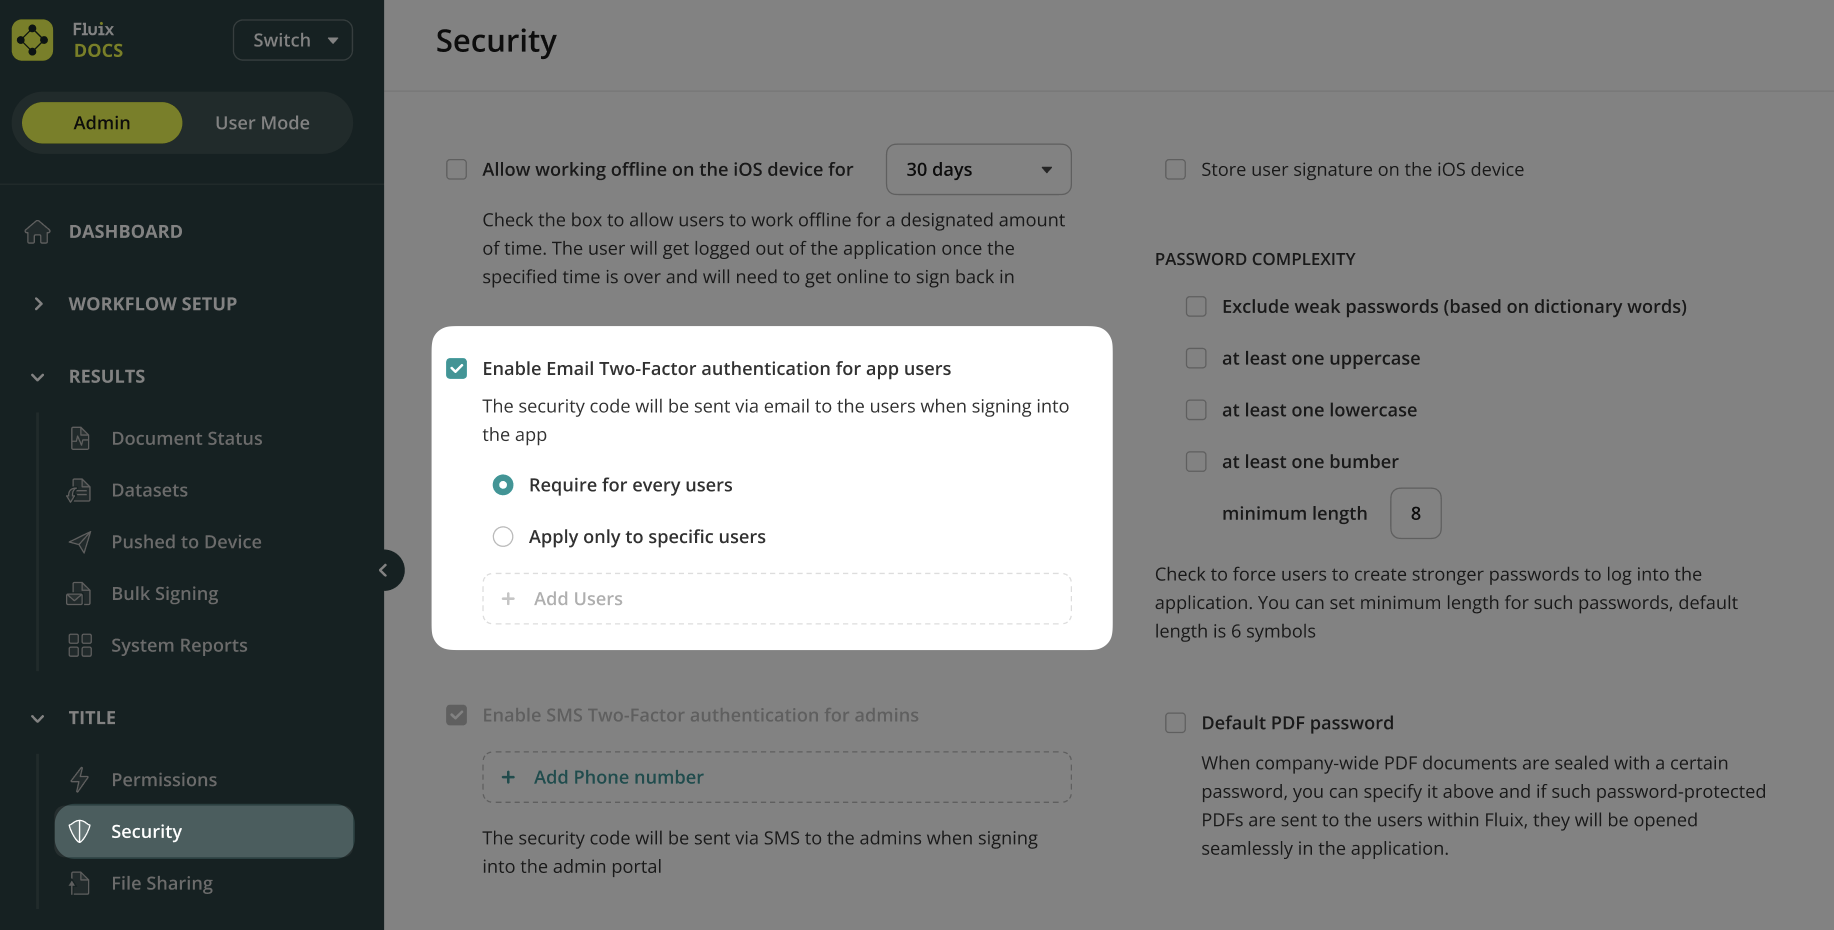Click the Pushed to Device paper-plane icon
This screenshot has height=930, width=1834.
pos(80,542)
